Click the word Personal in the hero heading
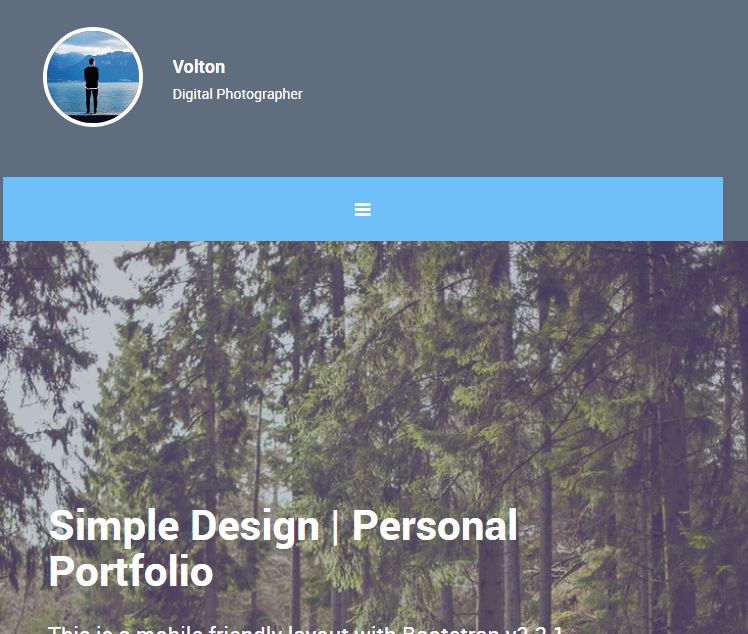Screen dimensions: 748x634 435,525
